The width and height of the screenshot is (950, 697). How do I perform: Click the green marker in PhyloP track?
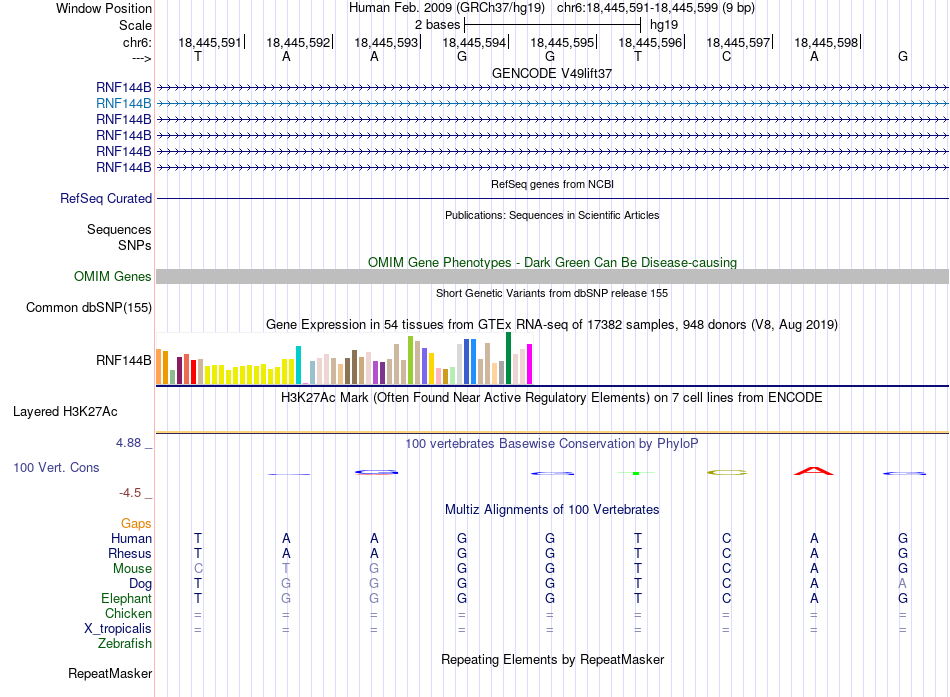pos(636,473)
